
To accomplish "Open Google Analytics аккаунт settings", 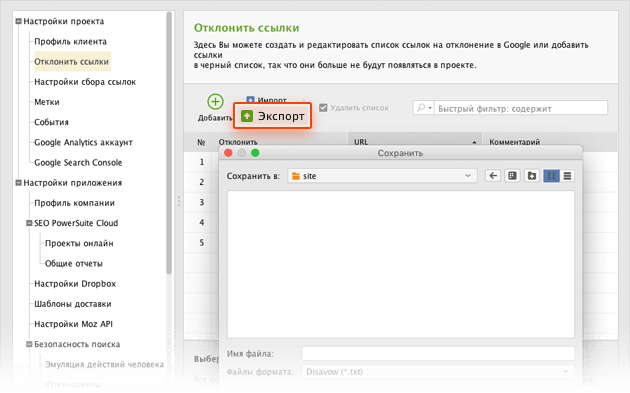I will tap(83, 142).
